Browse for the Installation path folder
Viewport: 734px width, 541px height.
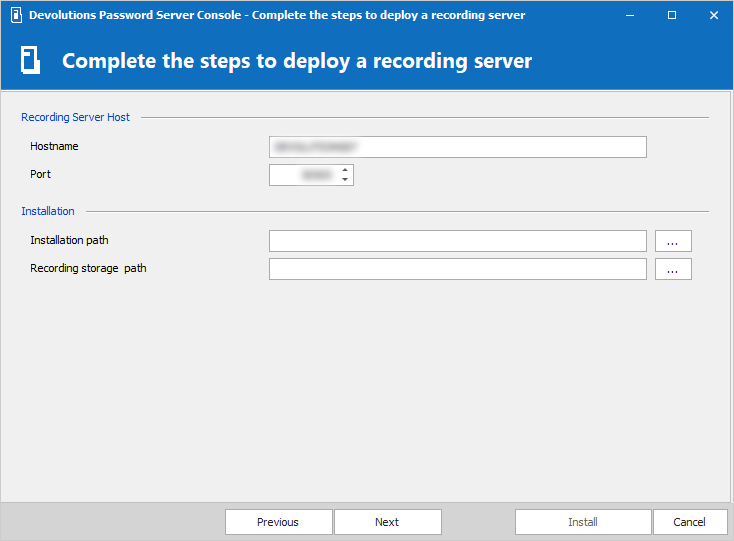pyautogui.click(x=673, y=241)
